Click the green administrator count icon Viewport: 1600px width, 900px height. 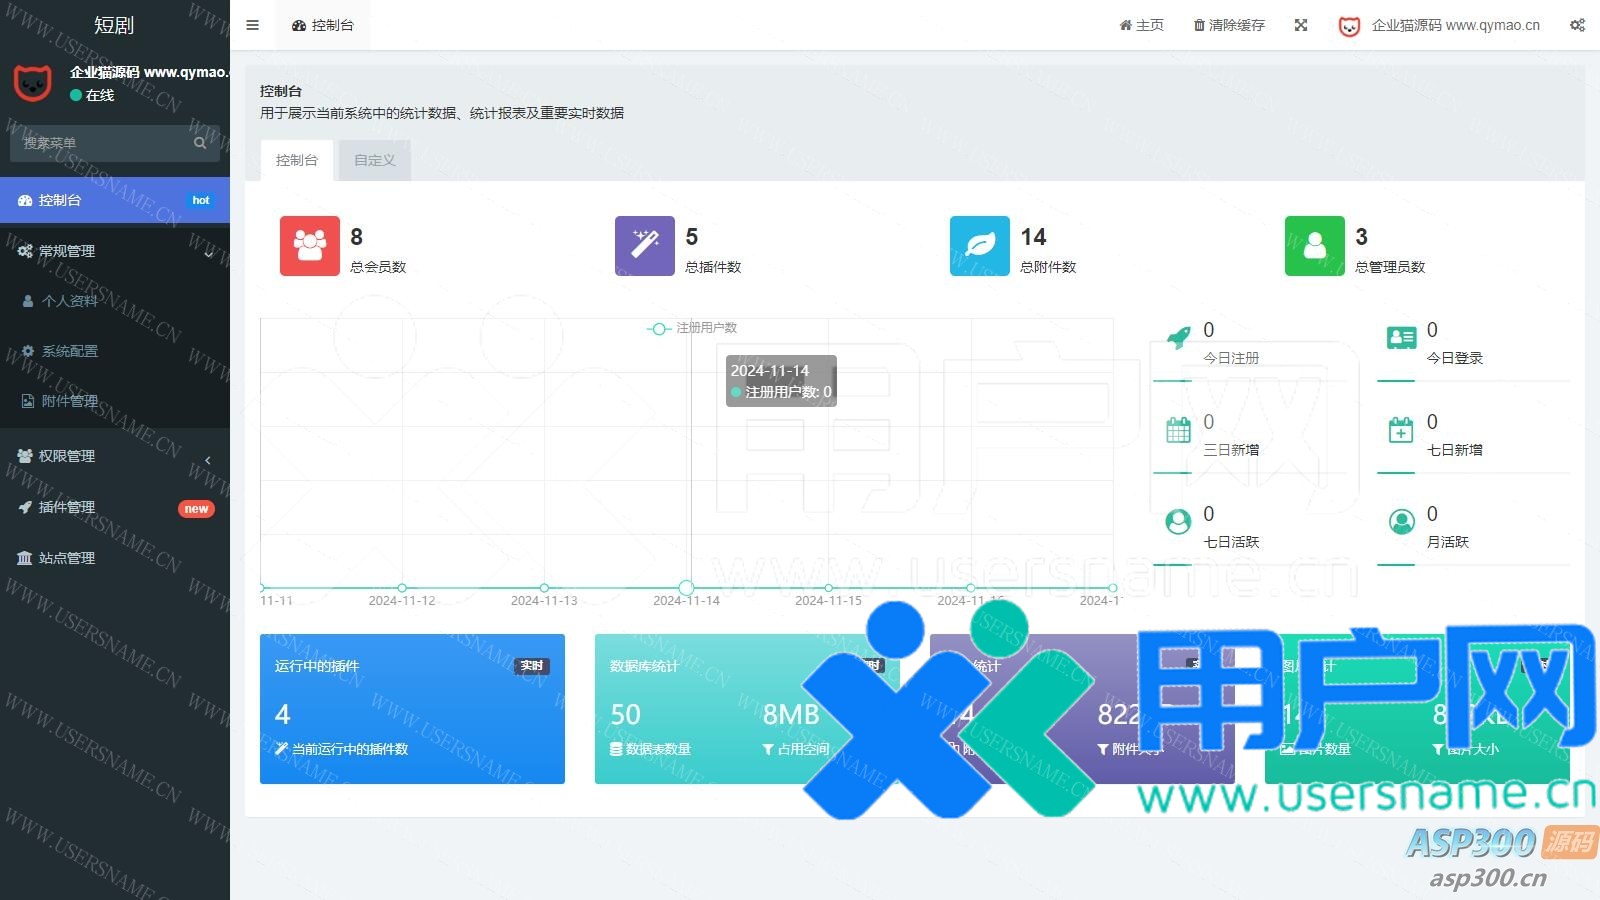tap(1314, 246)
